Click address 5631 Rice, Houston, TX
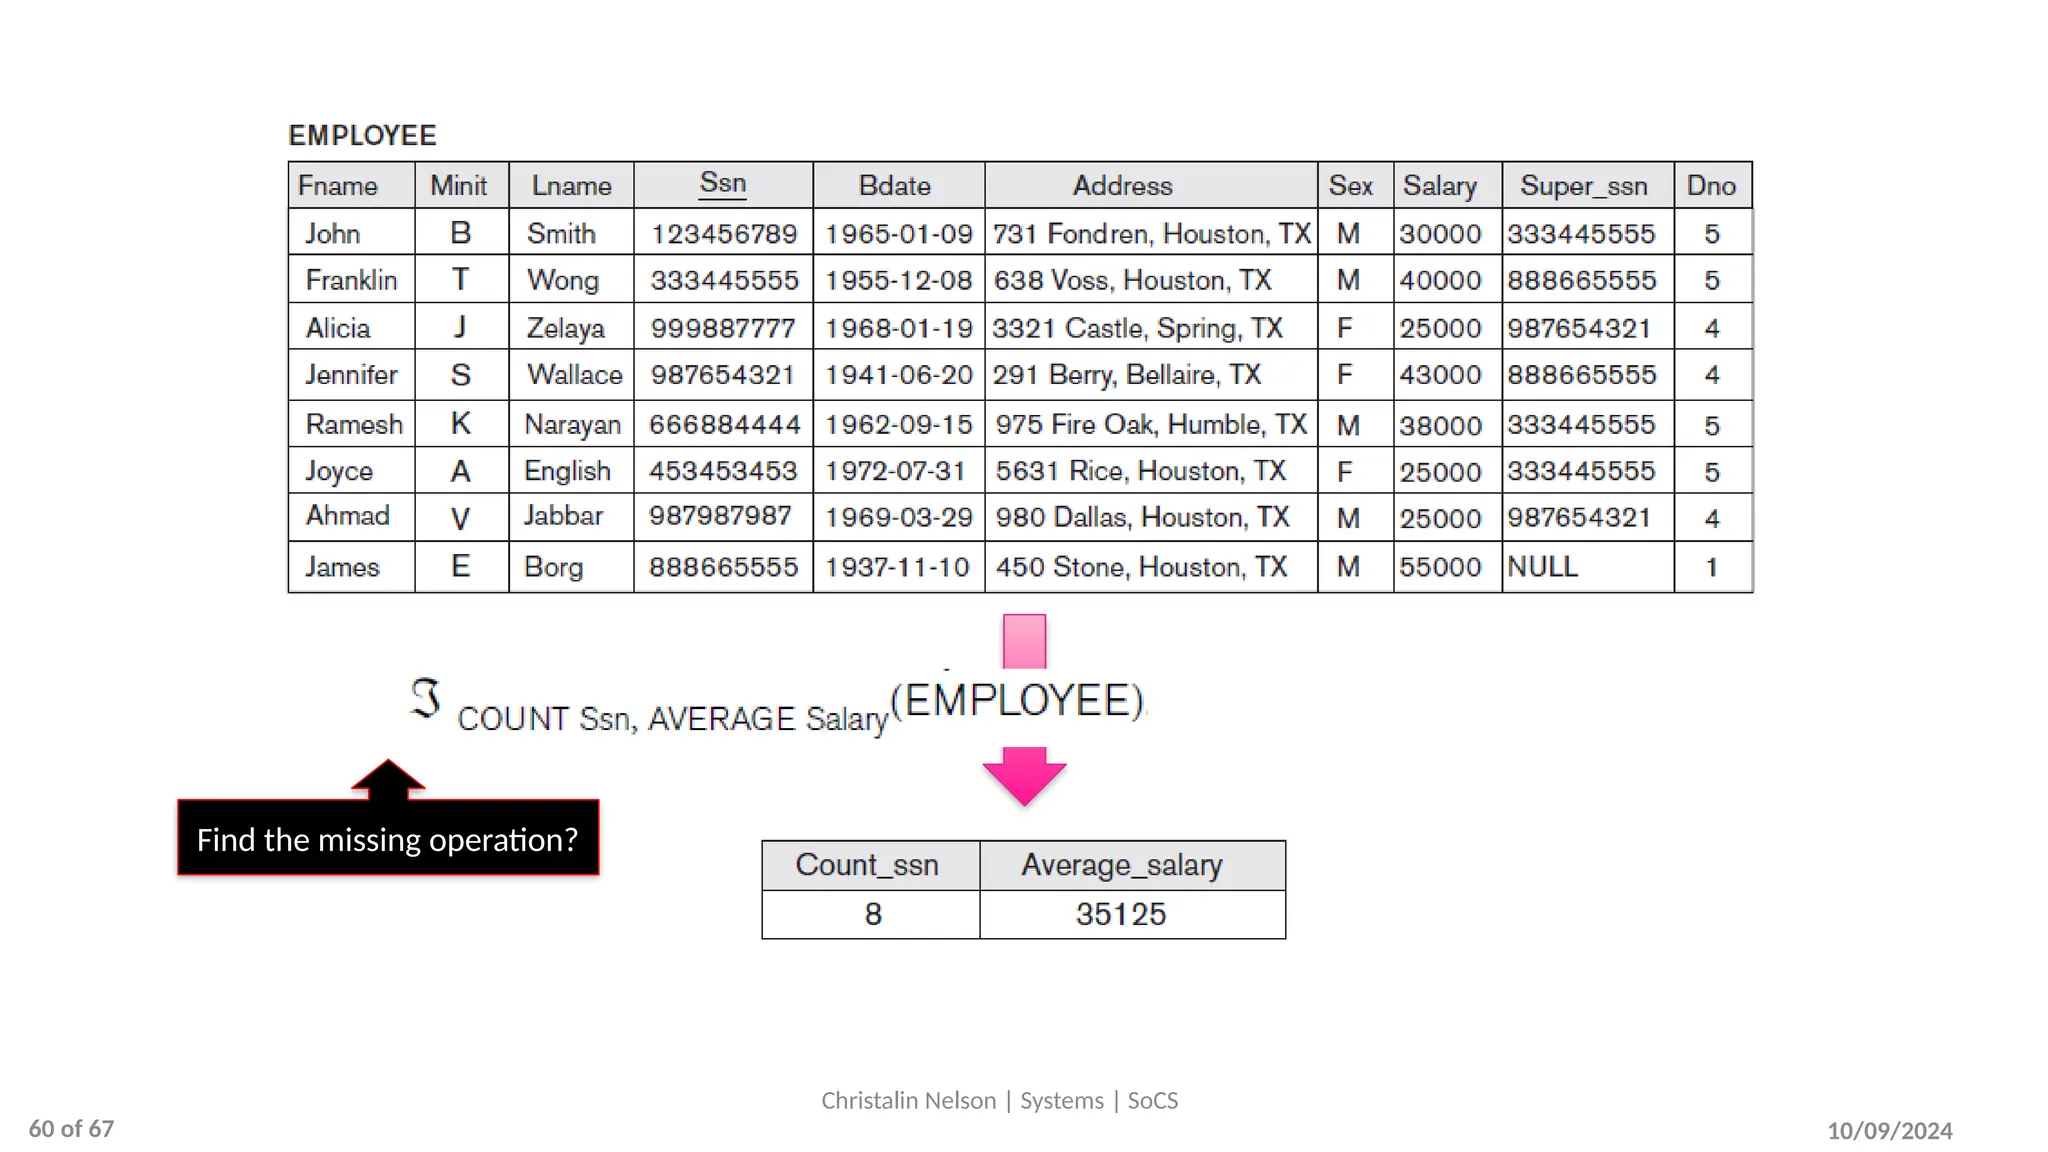The width and height of the screenshot is (2048, 1152). tap(1140, 471)
